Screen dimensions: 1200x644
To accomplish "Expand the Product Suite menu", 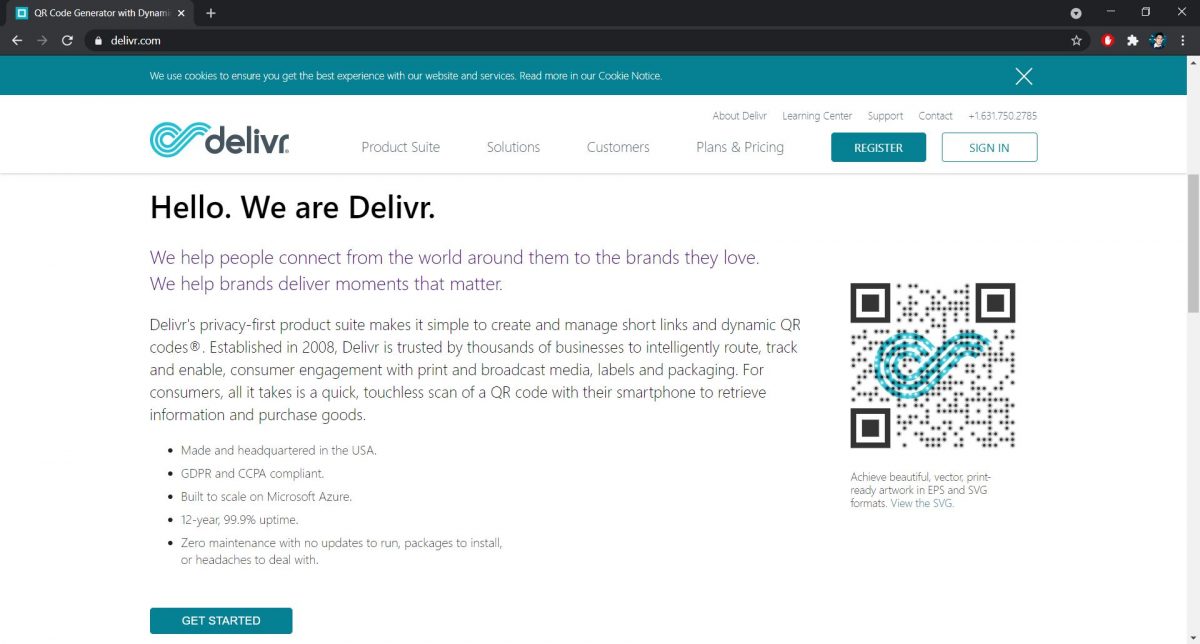I will pyautogui.click(x=400, y=147).
